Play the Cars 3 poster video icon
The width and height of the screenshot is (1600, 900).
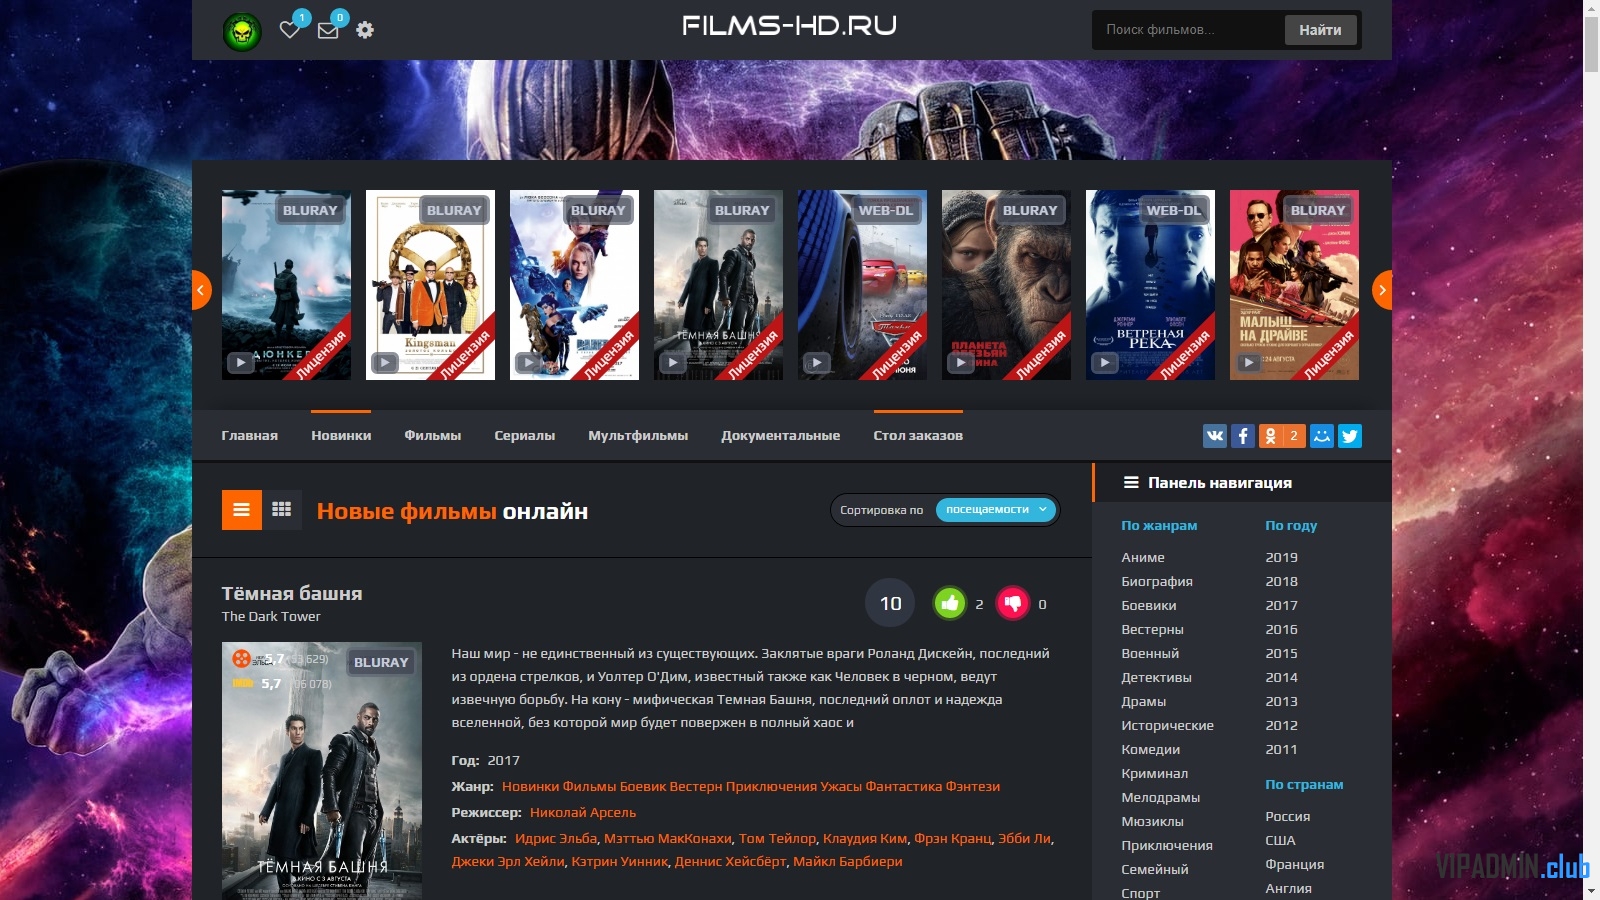click(816, 363)
